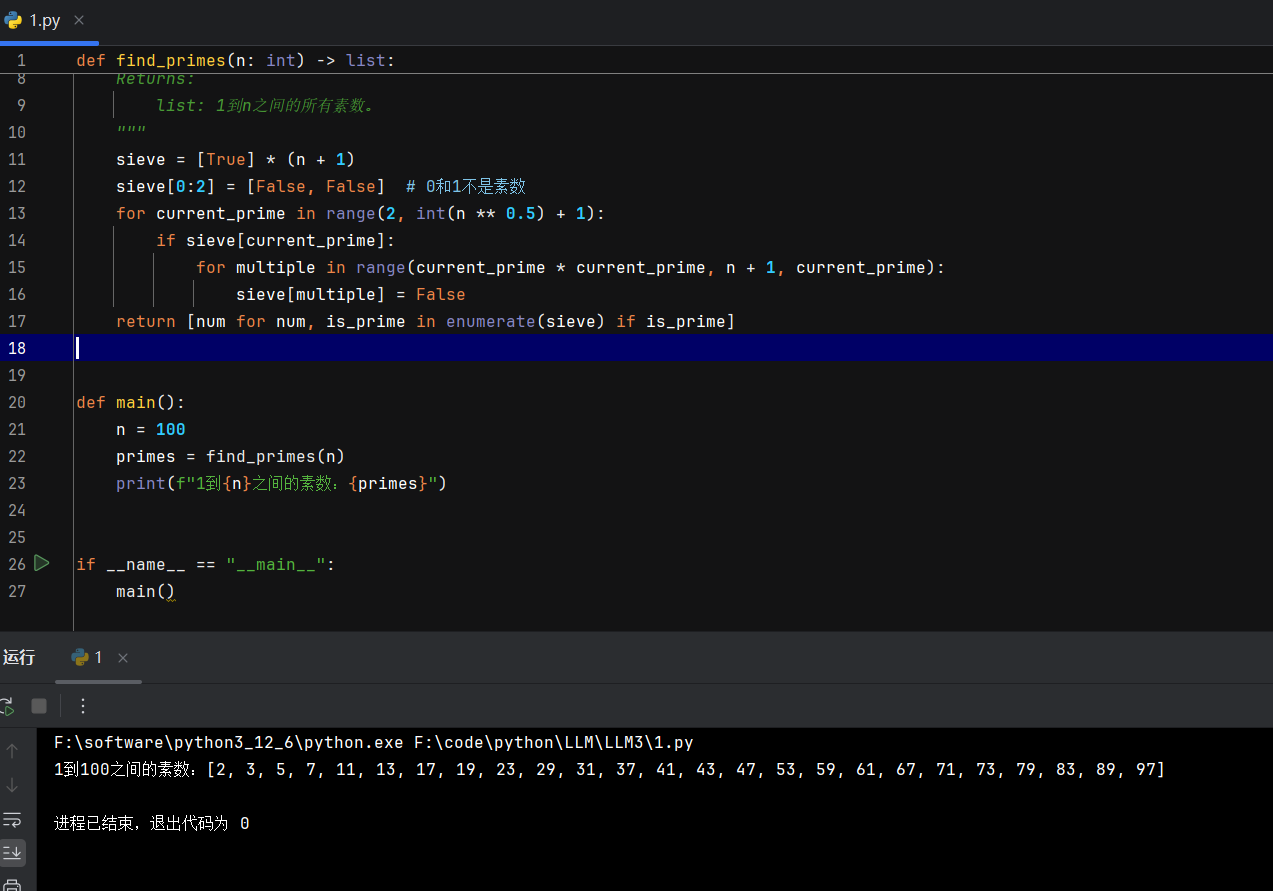Click the return statement on line 17
This screenshot has width=1273, height=891.
click(426, 321)
